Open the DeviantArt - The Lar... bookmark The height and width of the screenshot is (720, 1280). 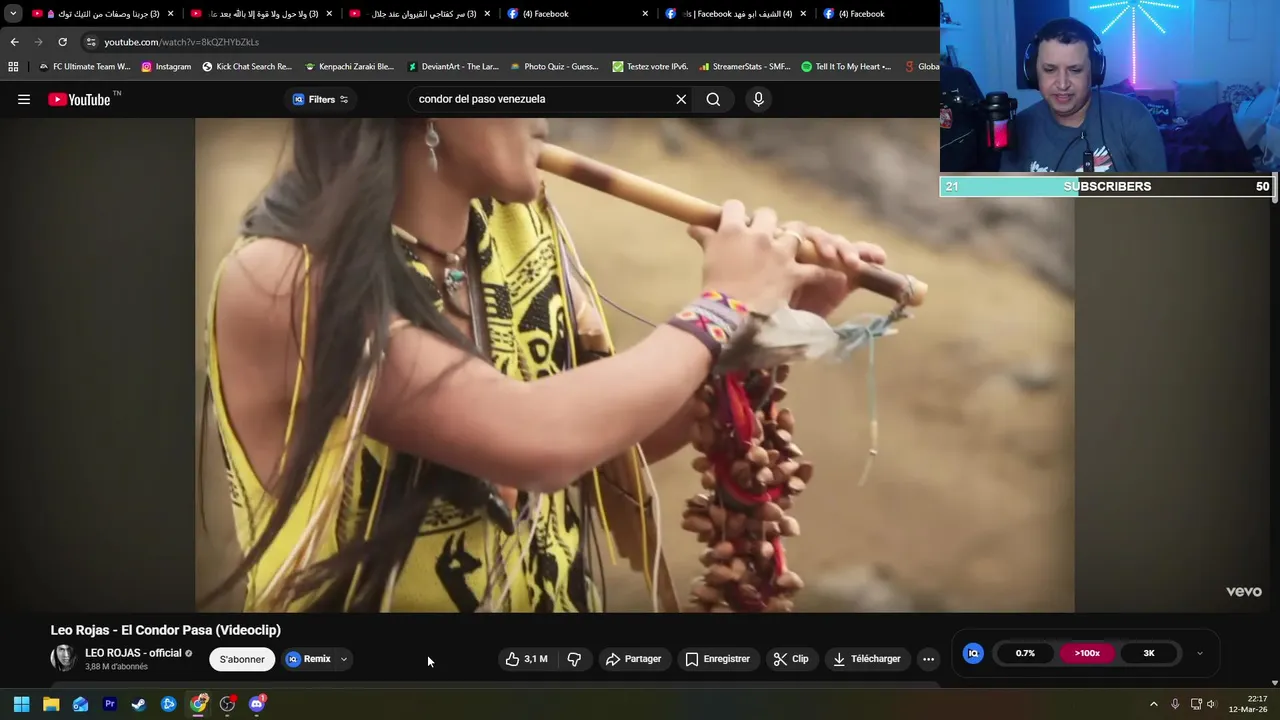[x=453, y=67]
